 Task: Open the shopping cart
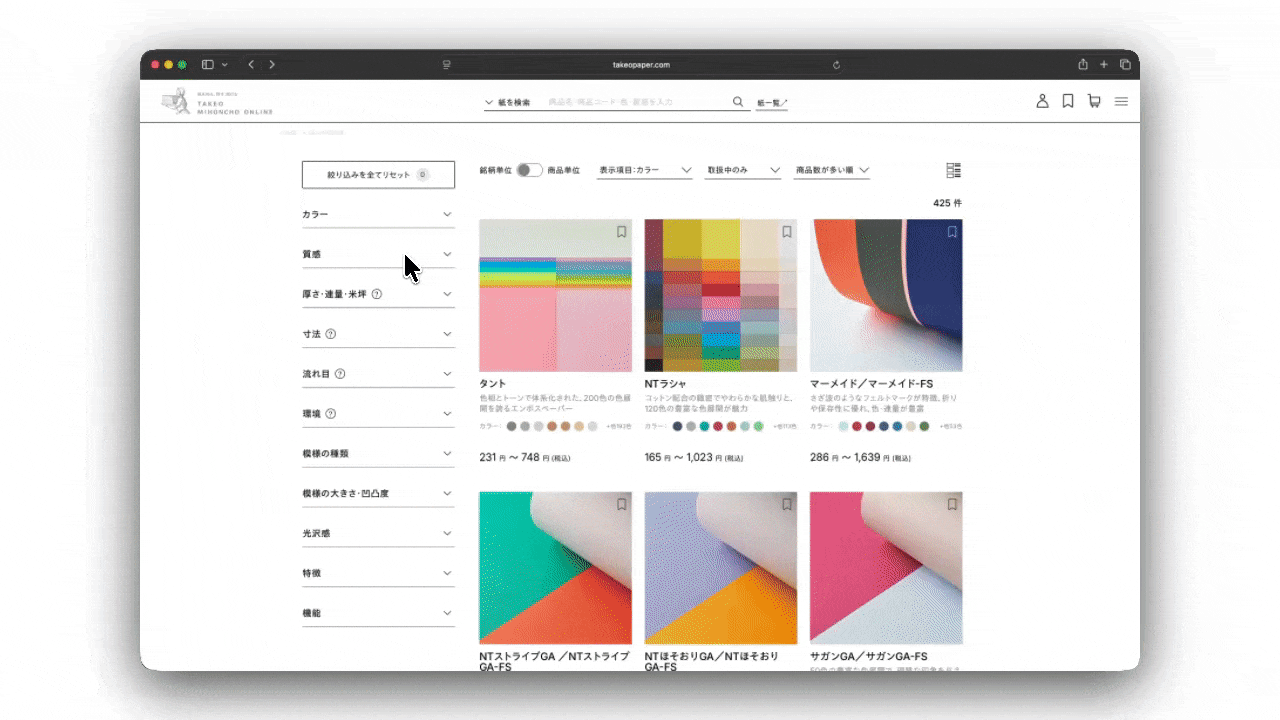[1094, 101]
